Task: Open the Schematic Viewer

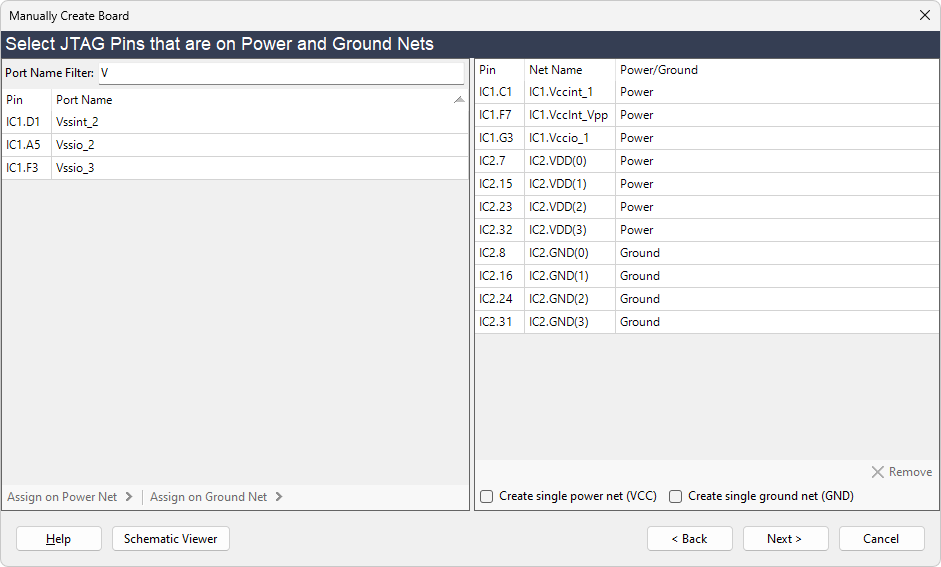Action: (x=171, y=539)
